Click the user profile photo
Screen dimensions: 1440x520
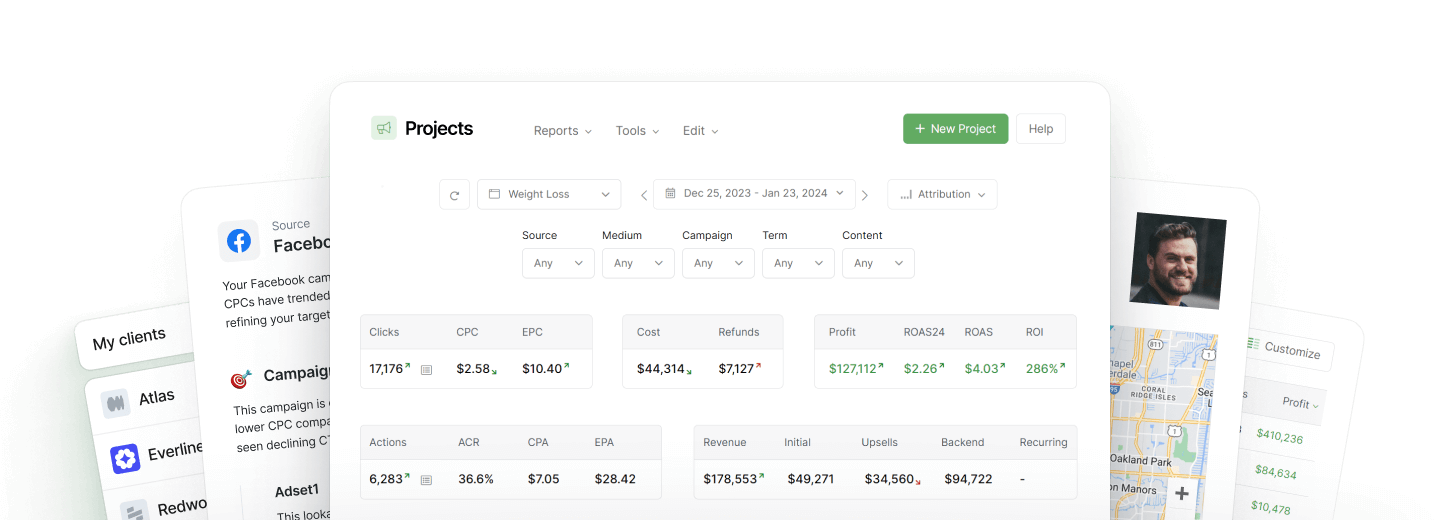[x=1177, y=259]
